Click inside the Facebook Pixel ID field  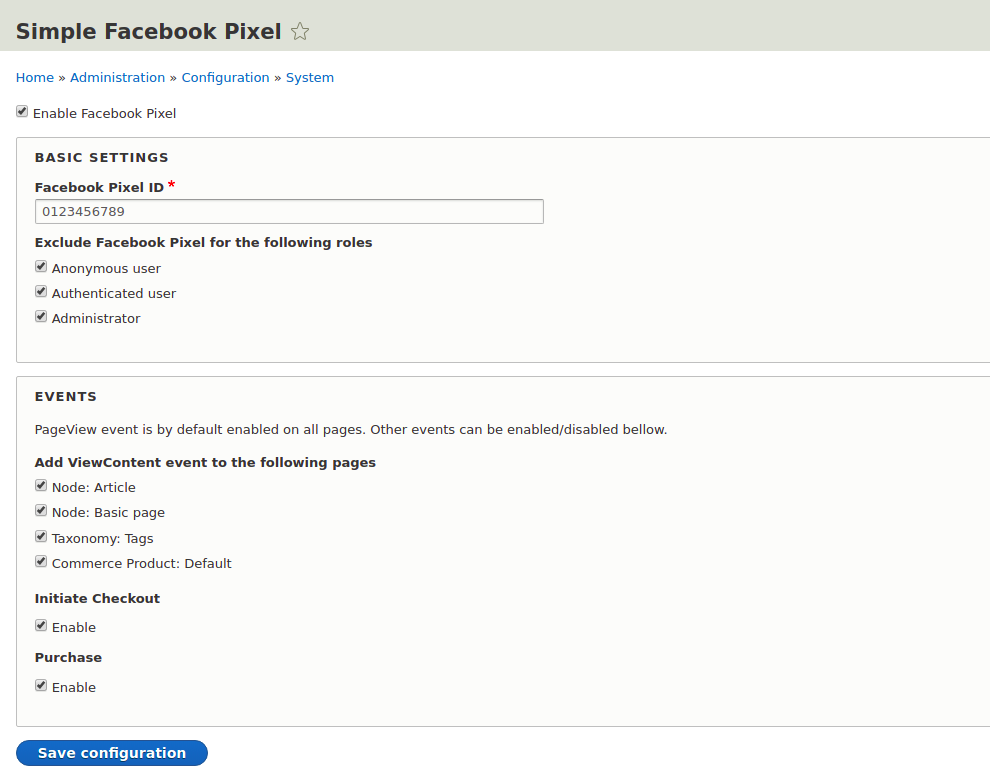click(x=289, y=211)
